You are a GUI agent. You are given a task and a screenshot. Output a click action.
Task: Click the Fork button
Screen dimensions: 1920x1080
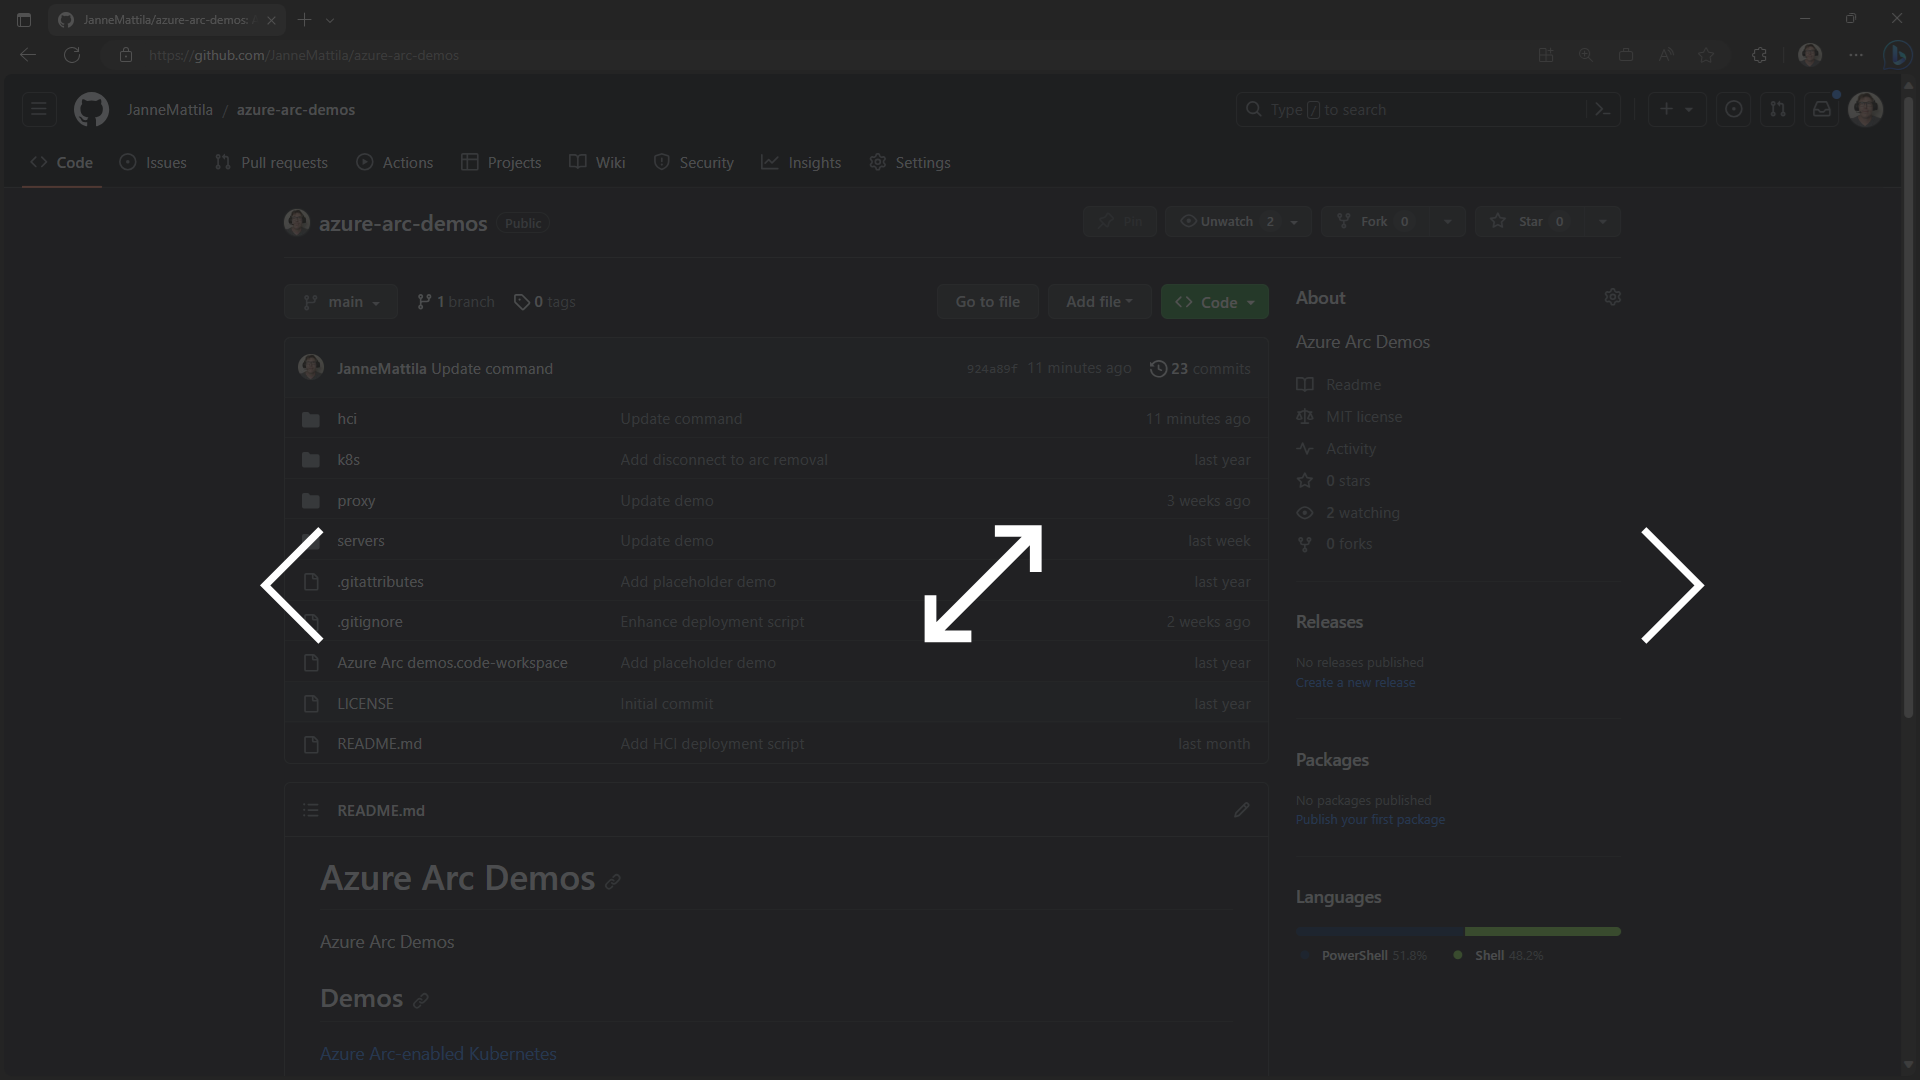(1376, 221)
